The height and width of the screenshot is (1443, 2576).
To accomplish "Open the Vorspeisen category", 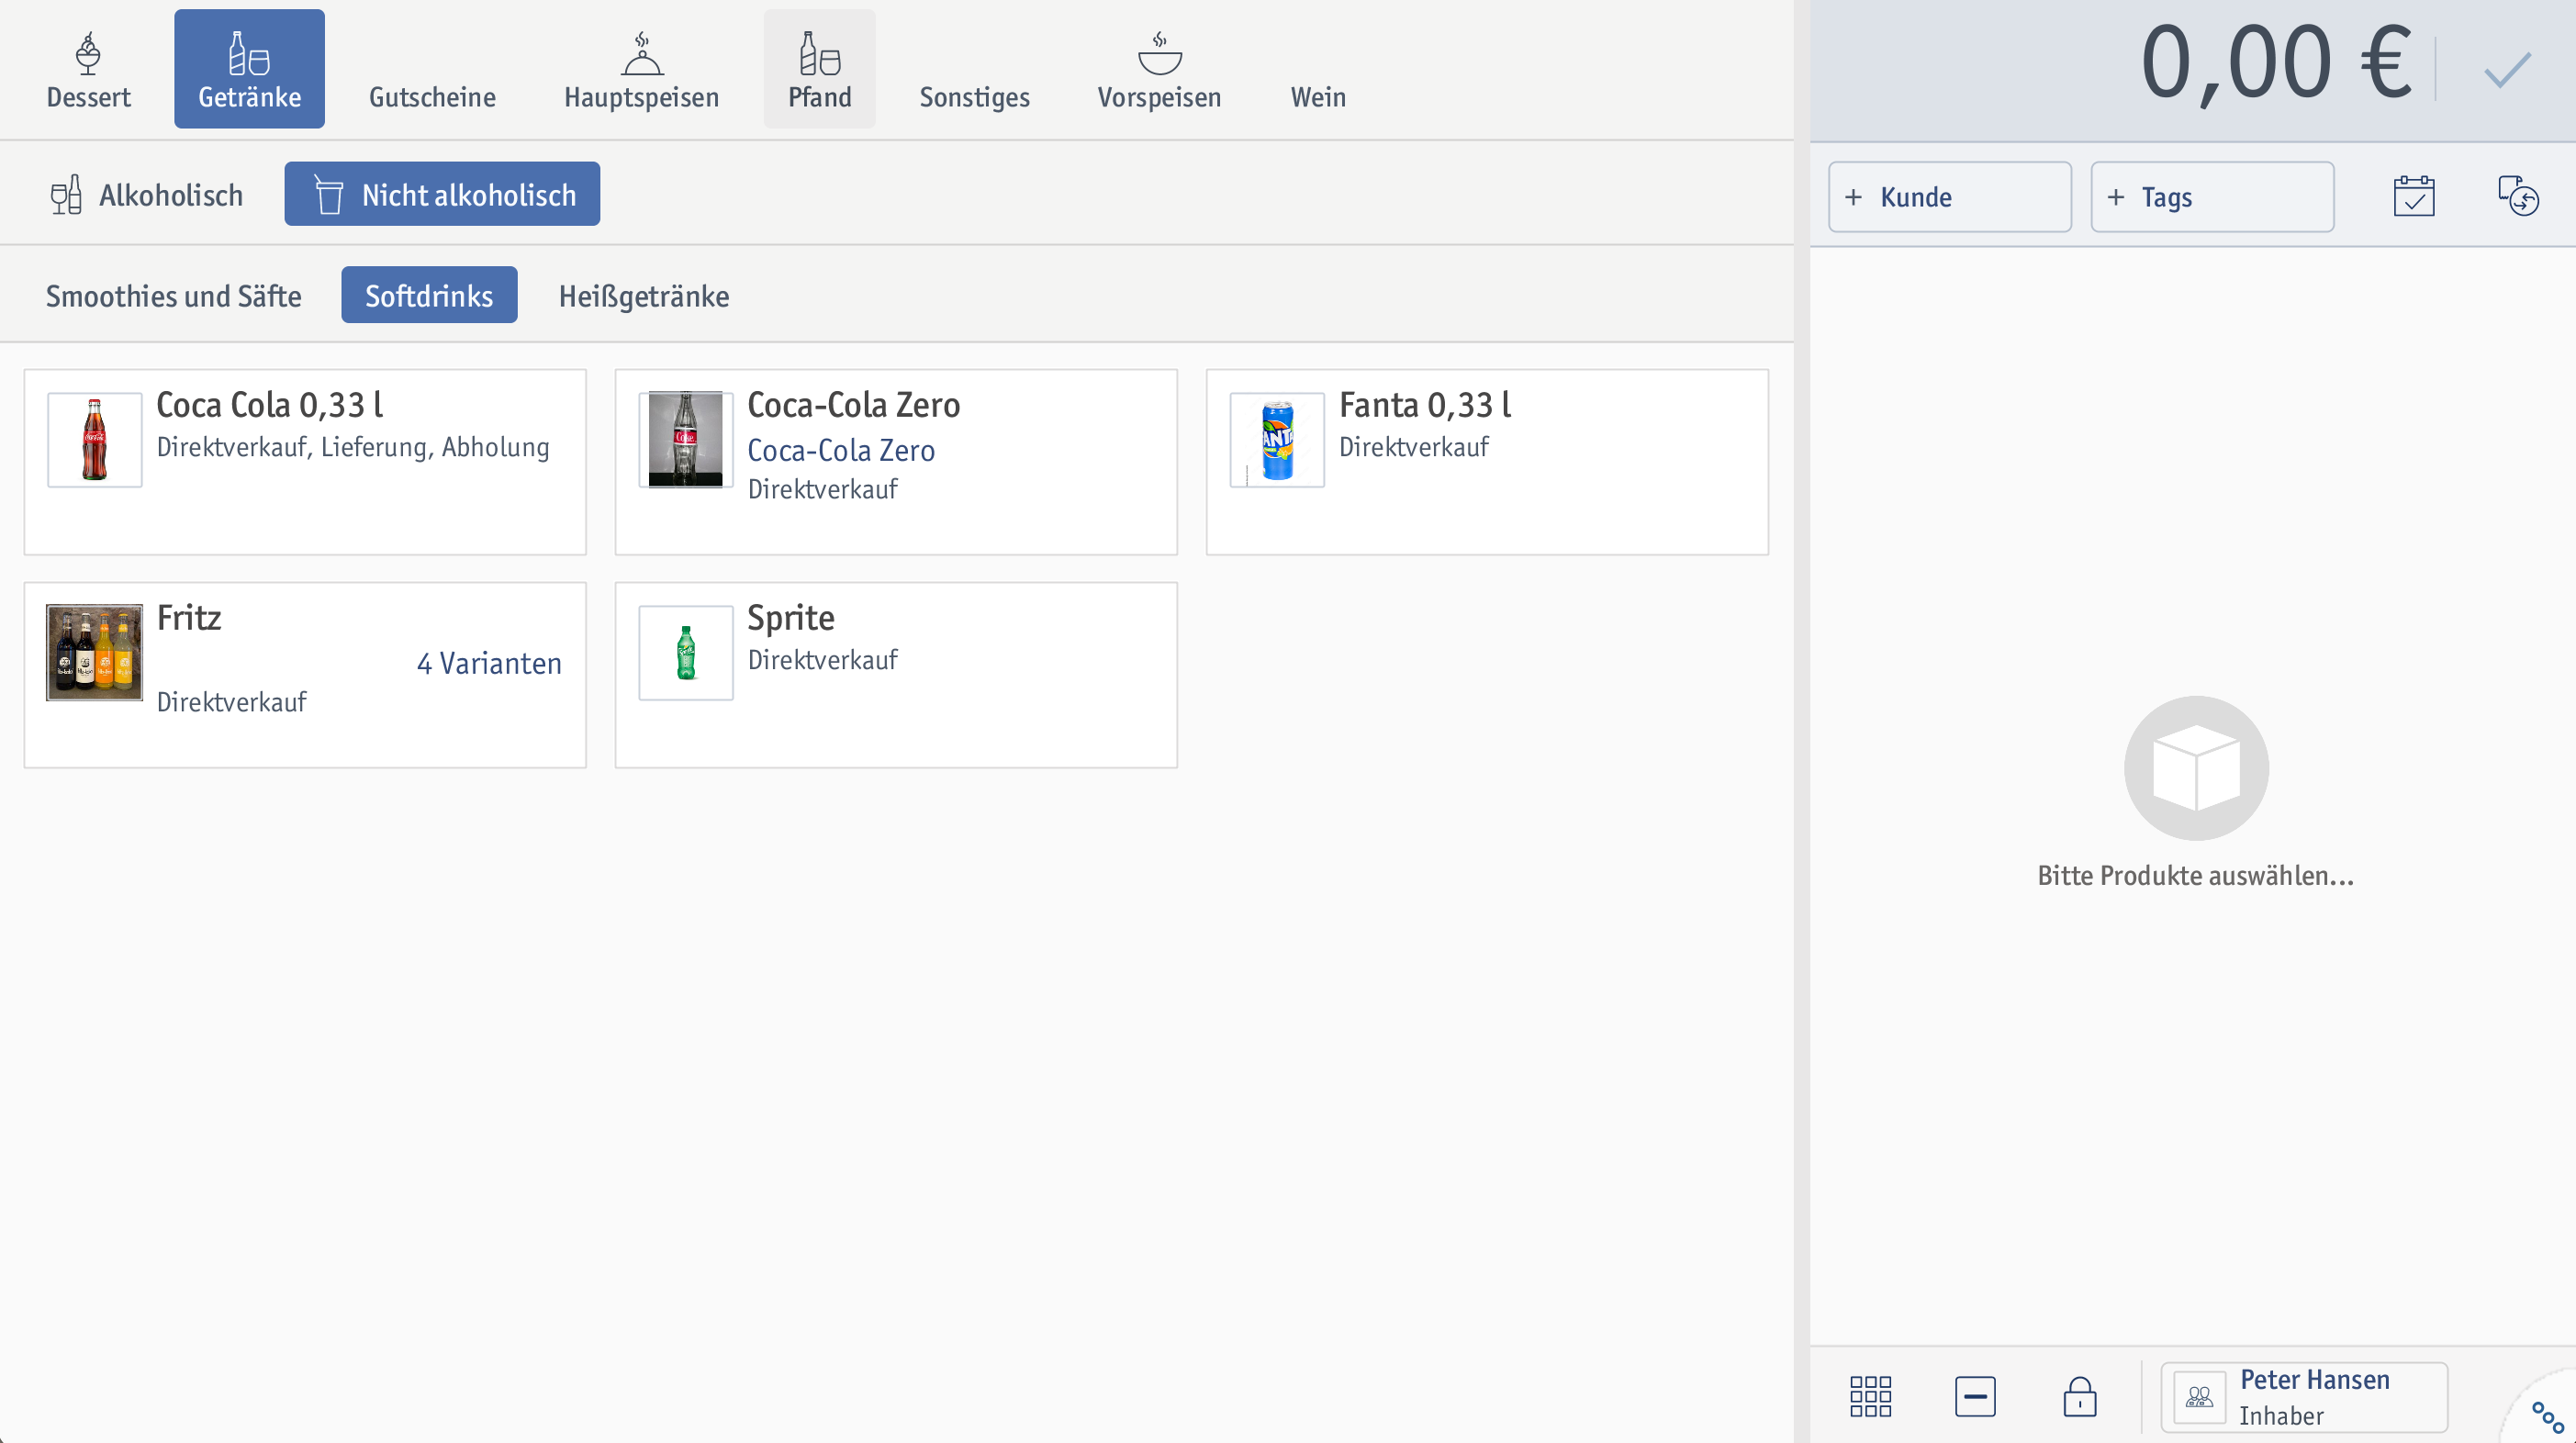I will point(1159,69).
